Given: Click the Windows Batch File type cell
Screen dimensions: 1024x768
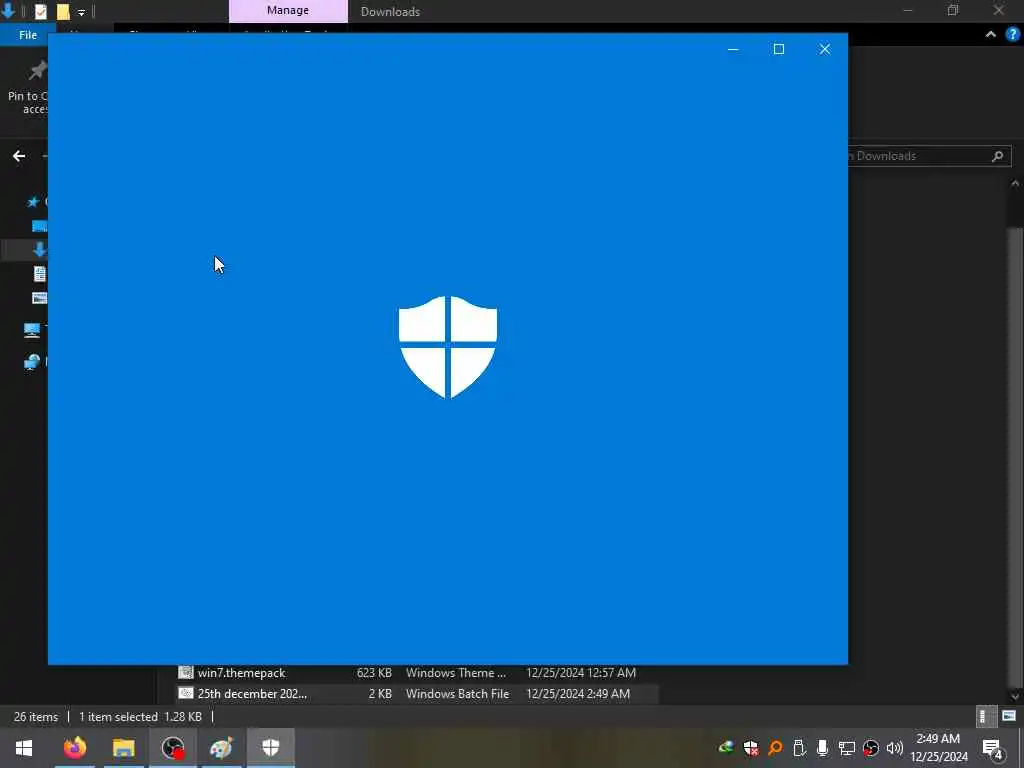Looking at the screenshot, I should 457,694.
